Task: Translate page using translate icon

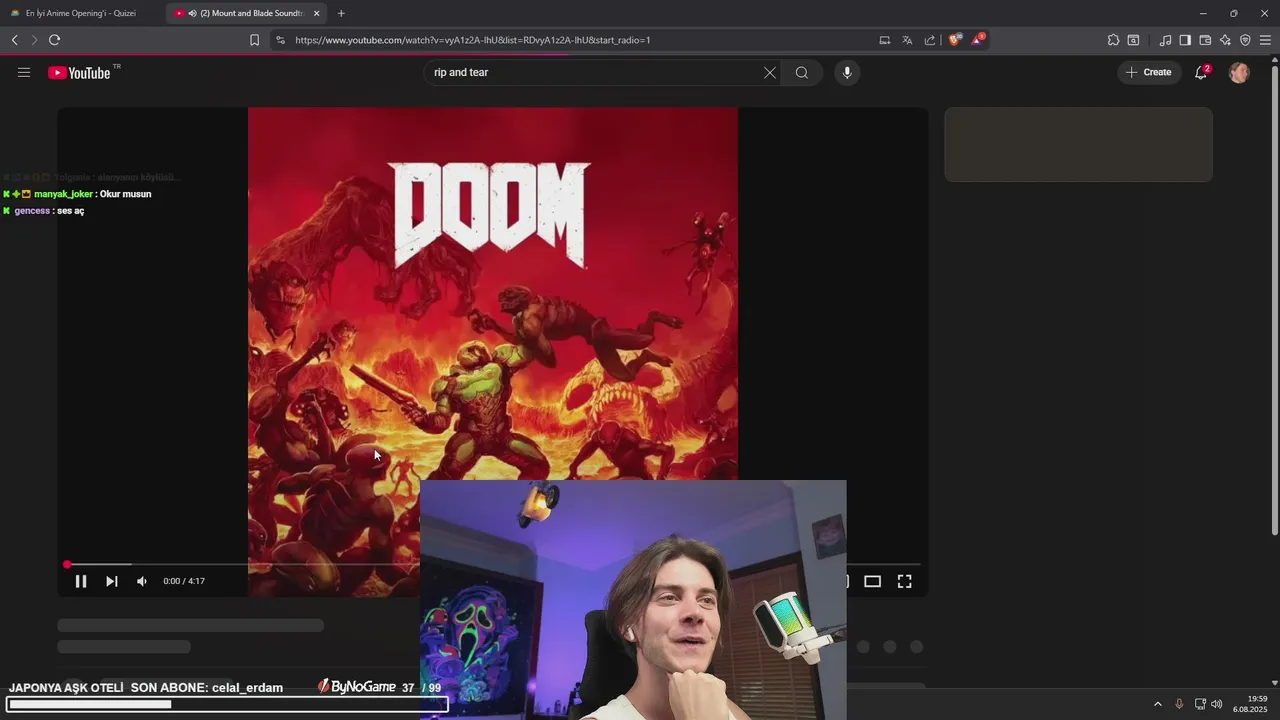Action: (907, 40)
